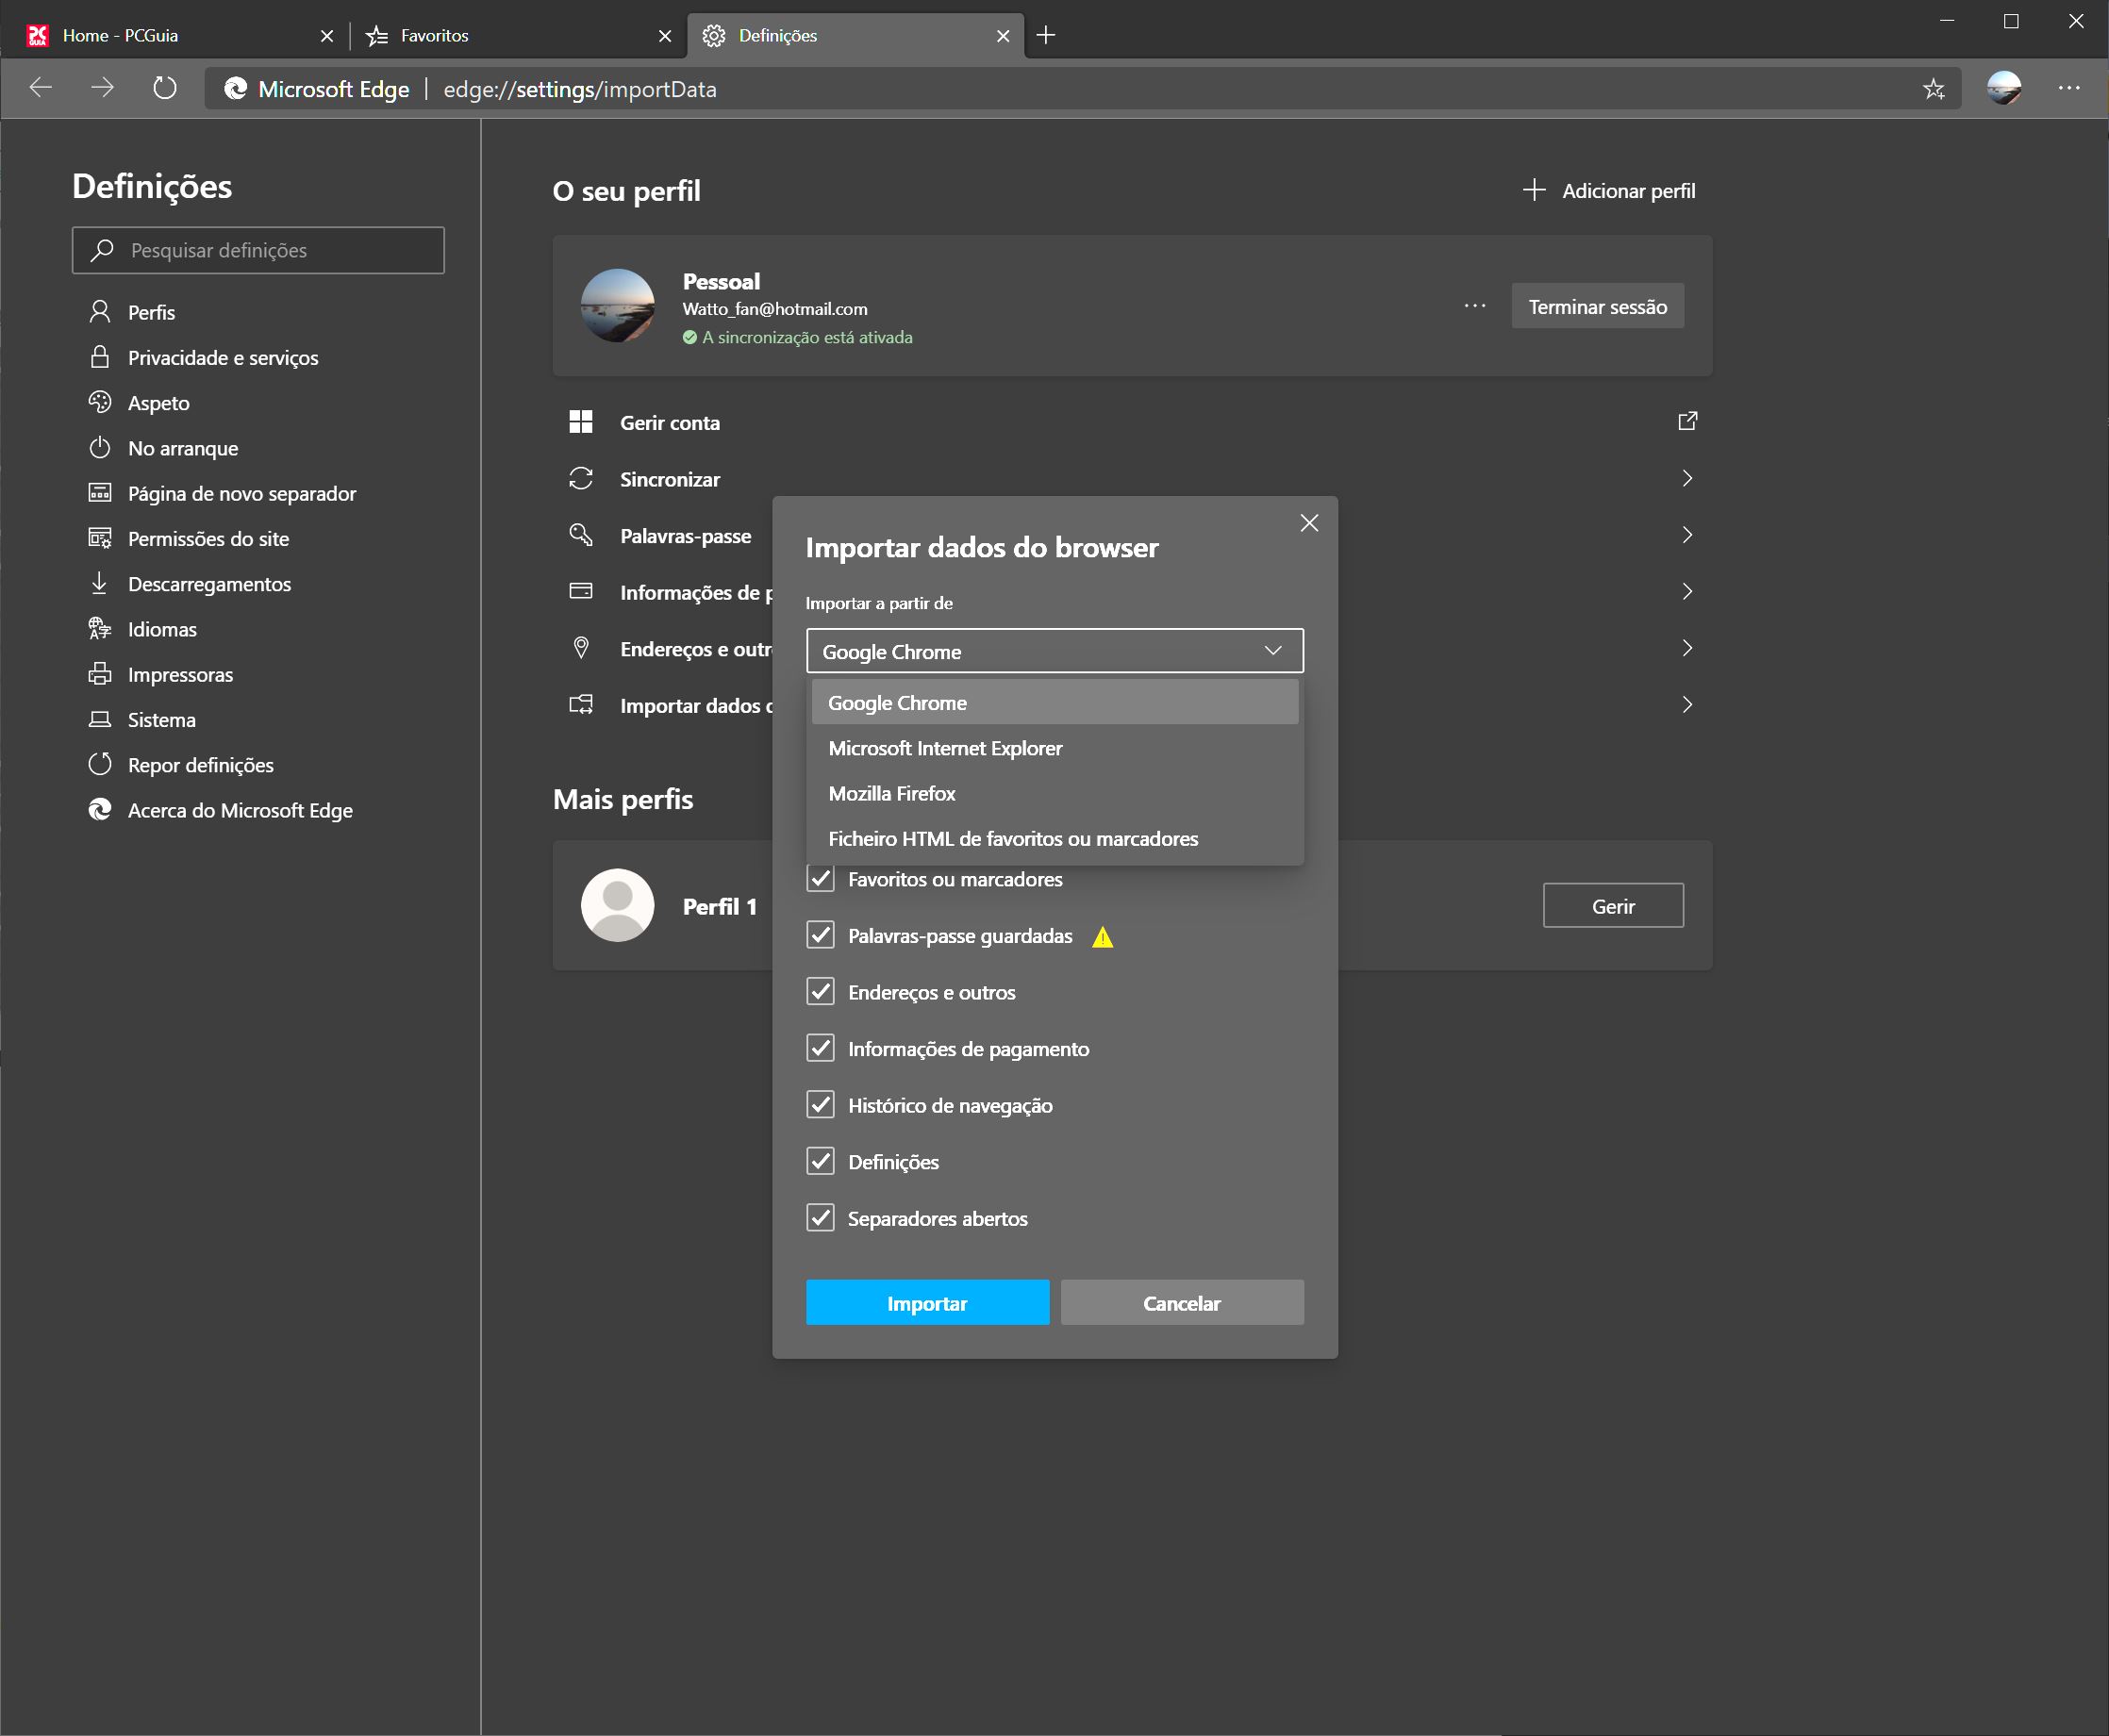2109x1736 pixels.
Task: Expand the Sincronizar row chevron
Action: pyautogui.click(x=1687, y=478)
